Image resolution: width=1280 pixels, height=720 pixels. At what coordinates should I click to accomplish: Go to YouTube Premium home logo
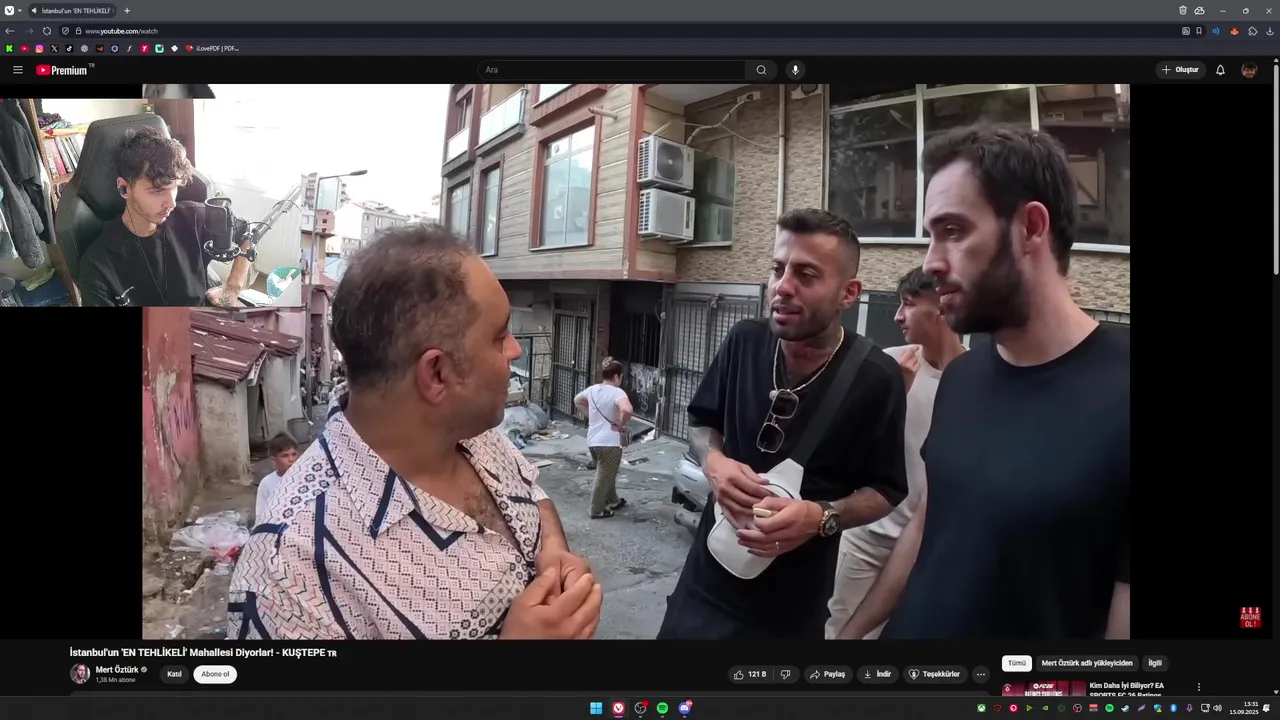(x=62, y=70)
